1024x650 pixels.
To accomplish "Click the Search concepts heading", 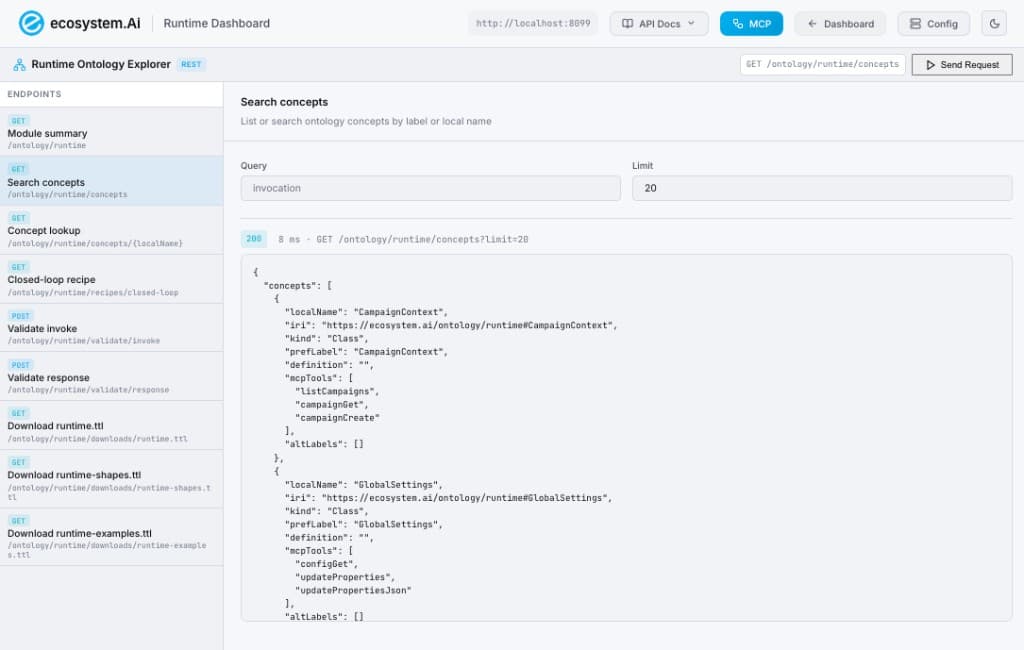I will [284, 102].
